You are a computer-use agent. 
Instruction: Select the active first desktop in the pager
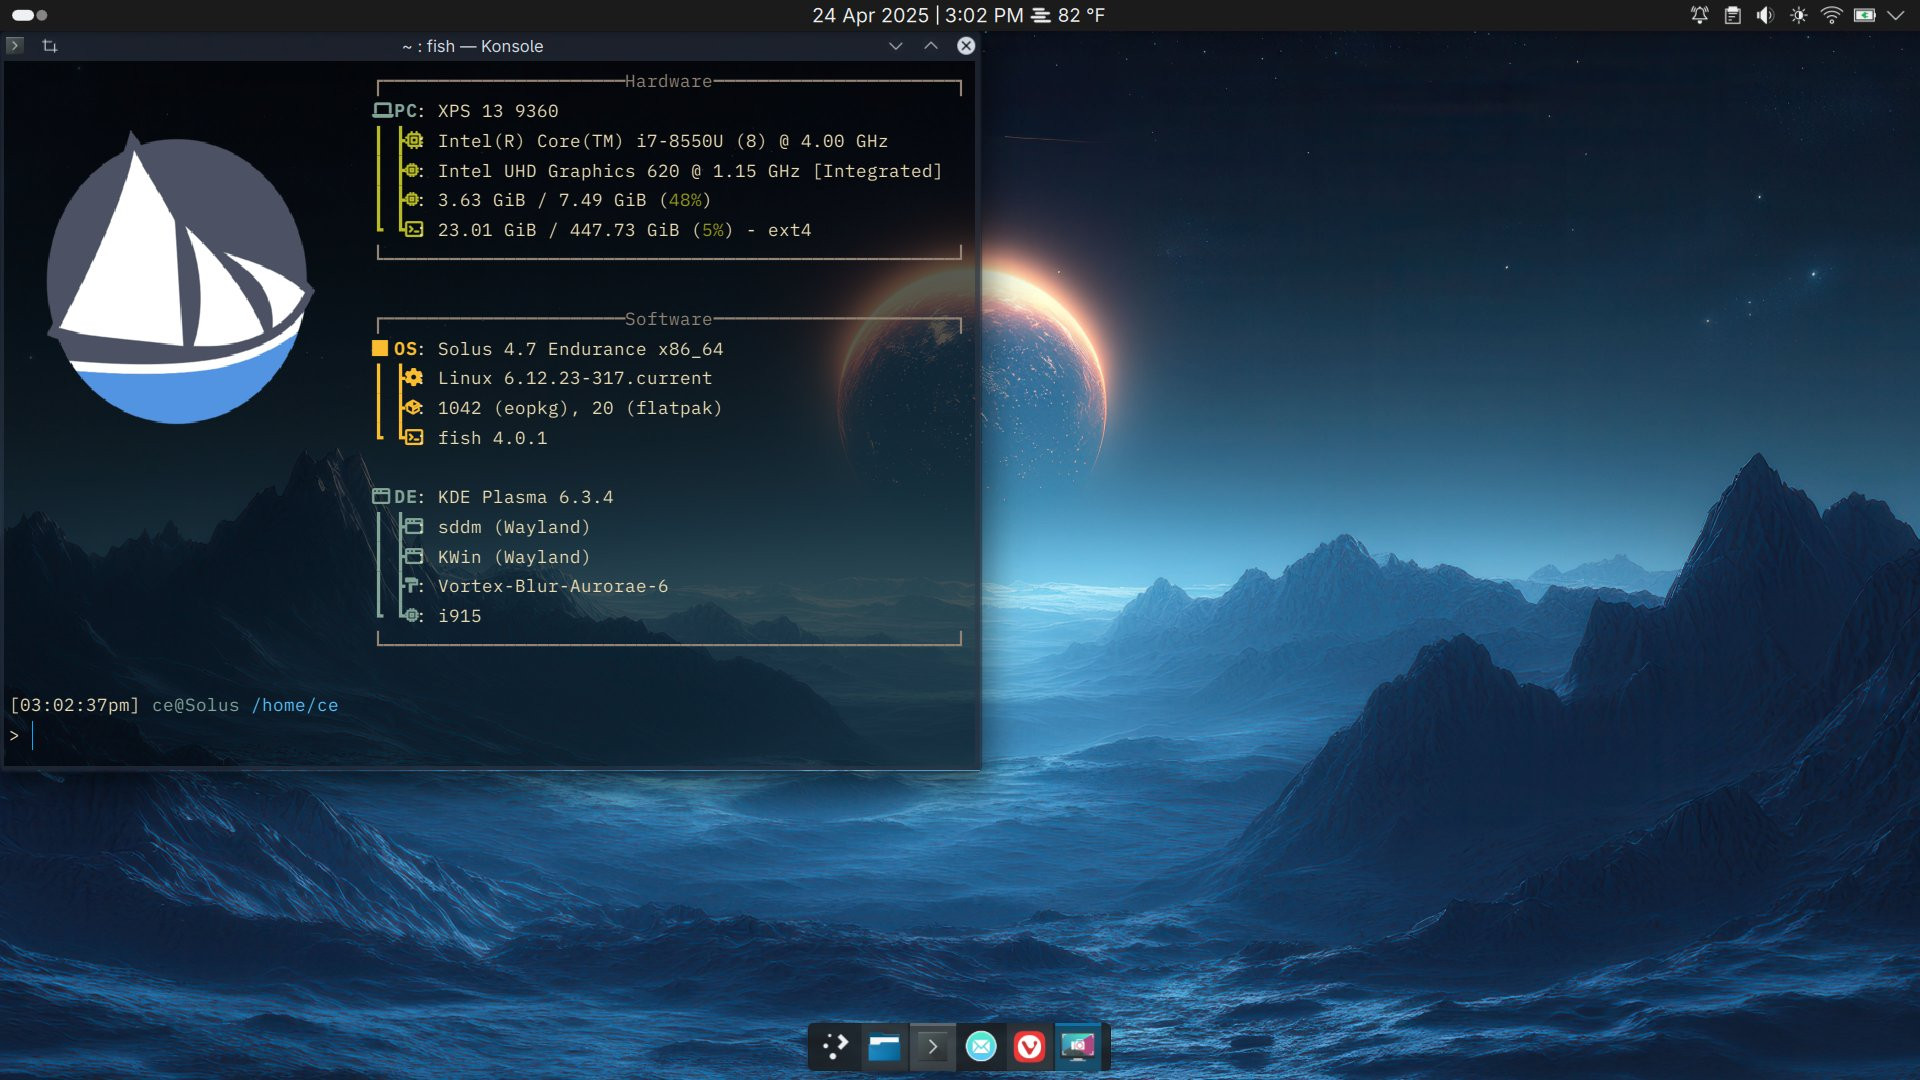[23, 15]
